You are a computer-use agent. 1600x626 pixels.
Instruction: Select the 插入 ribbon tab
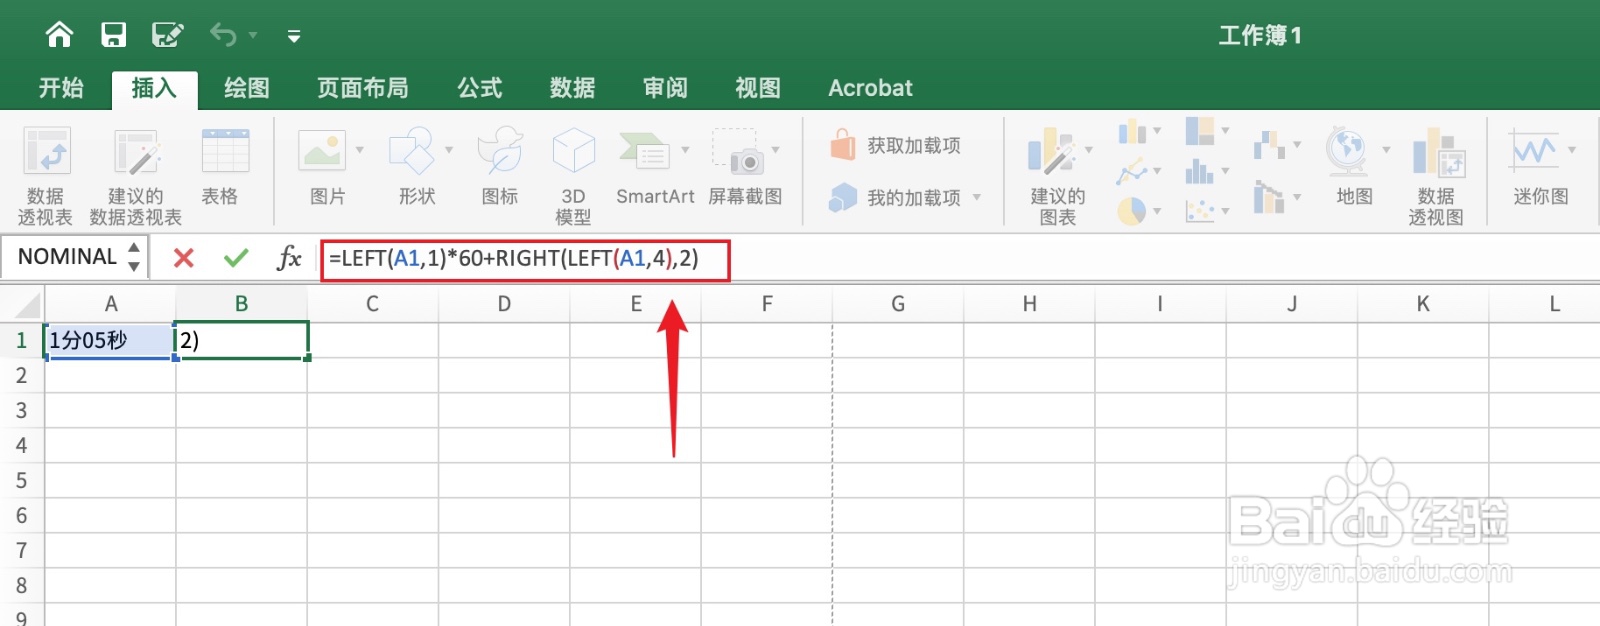coord(154,88)
